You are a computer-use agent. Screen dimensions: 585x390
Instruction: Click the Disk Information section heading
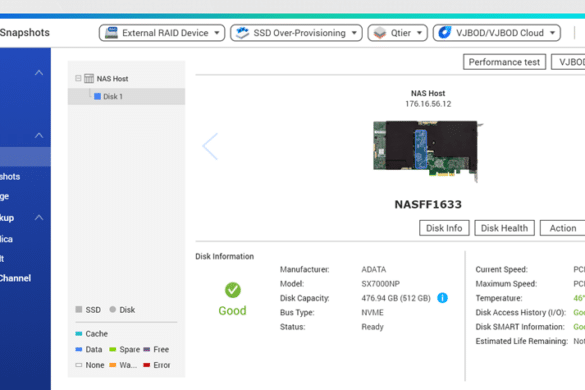coord(225,256)
